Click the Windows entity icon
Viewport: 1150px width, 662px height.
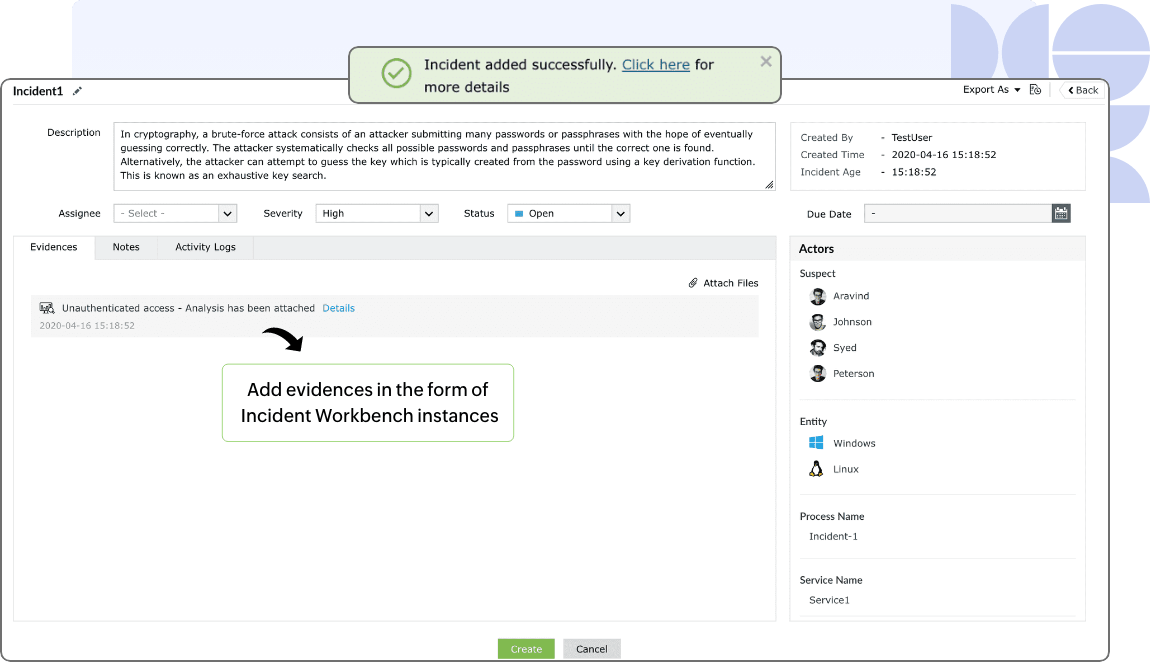point(816,443)
